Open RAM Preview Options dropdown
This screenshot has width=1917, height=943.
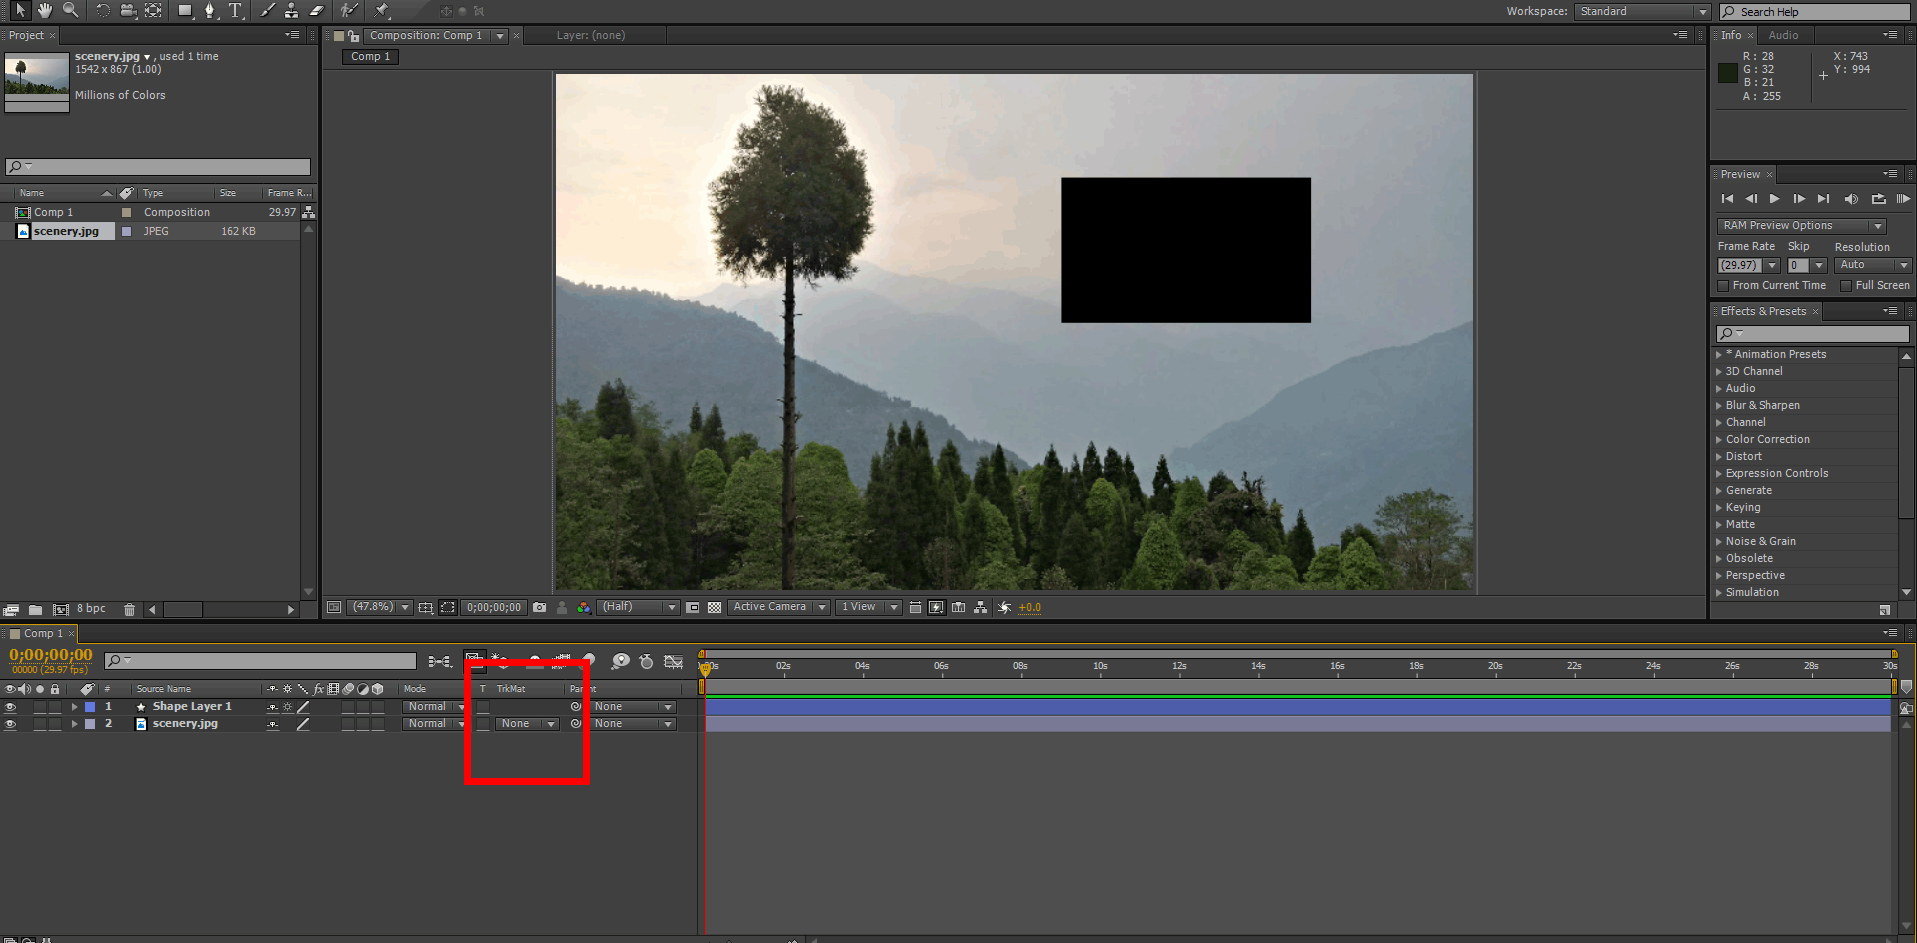[1801, 226]
